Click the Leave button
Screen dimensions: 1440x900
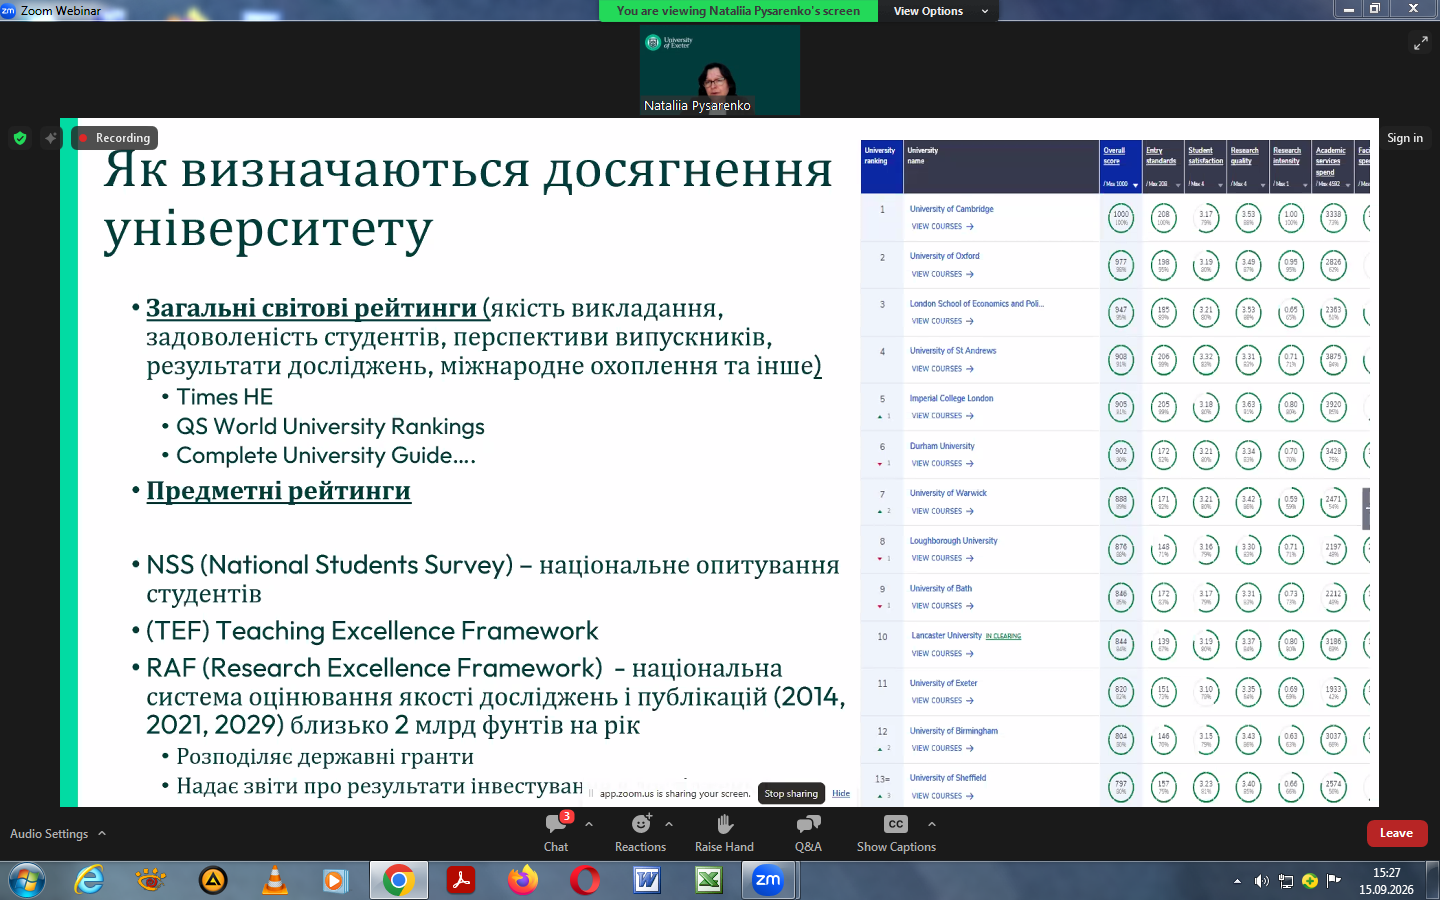1397,833
